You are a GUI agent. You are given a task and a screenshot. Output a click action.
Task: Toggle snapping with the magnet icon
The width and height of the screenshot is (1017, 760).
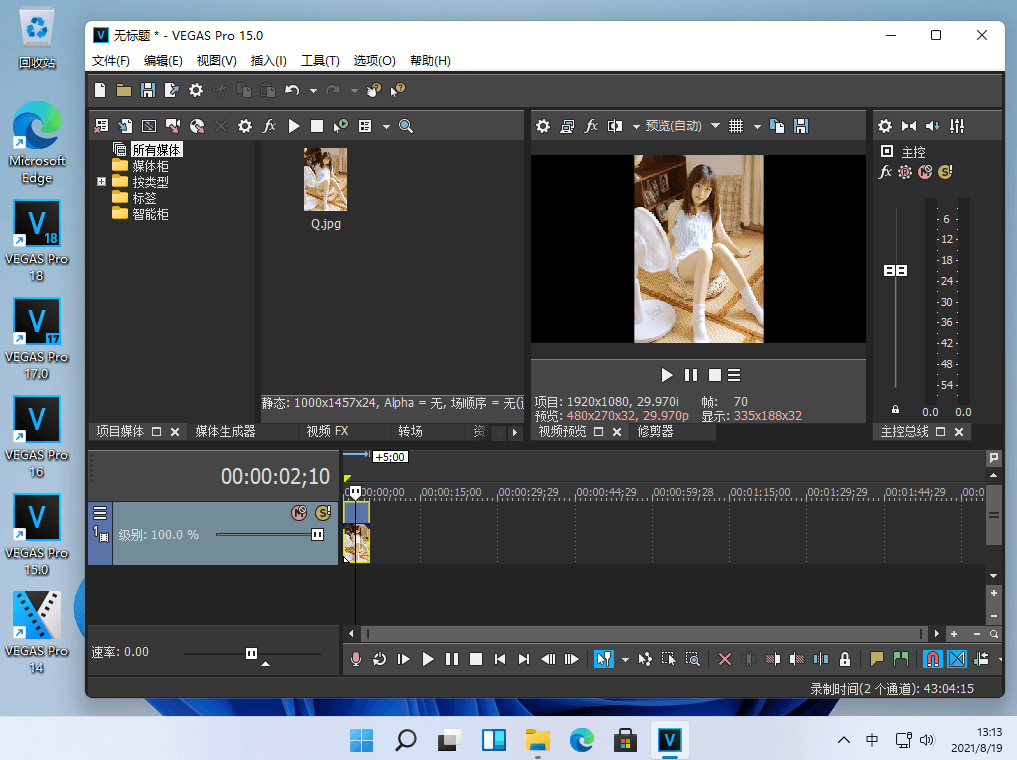(x=933, y=659)
